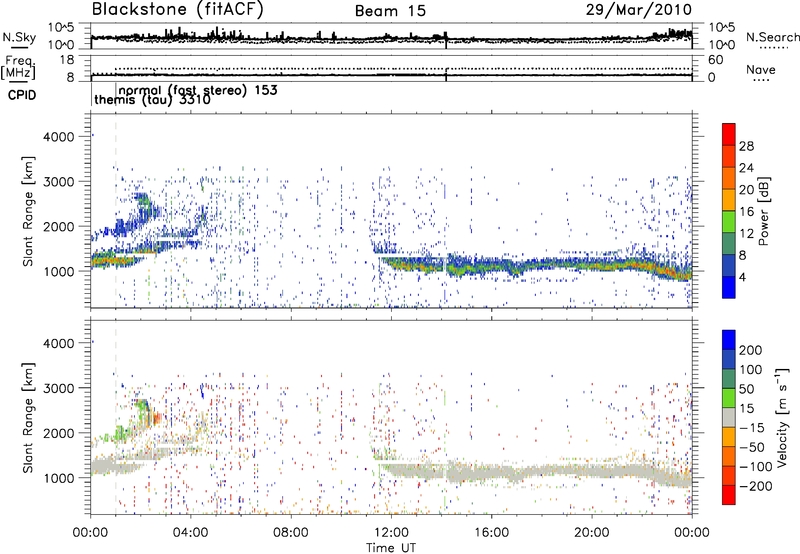800x554 pixels.
Task: Click the '18' frequency axis tick
Action: (67, 60)
